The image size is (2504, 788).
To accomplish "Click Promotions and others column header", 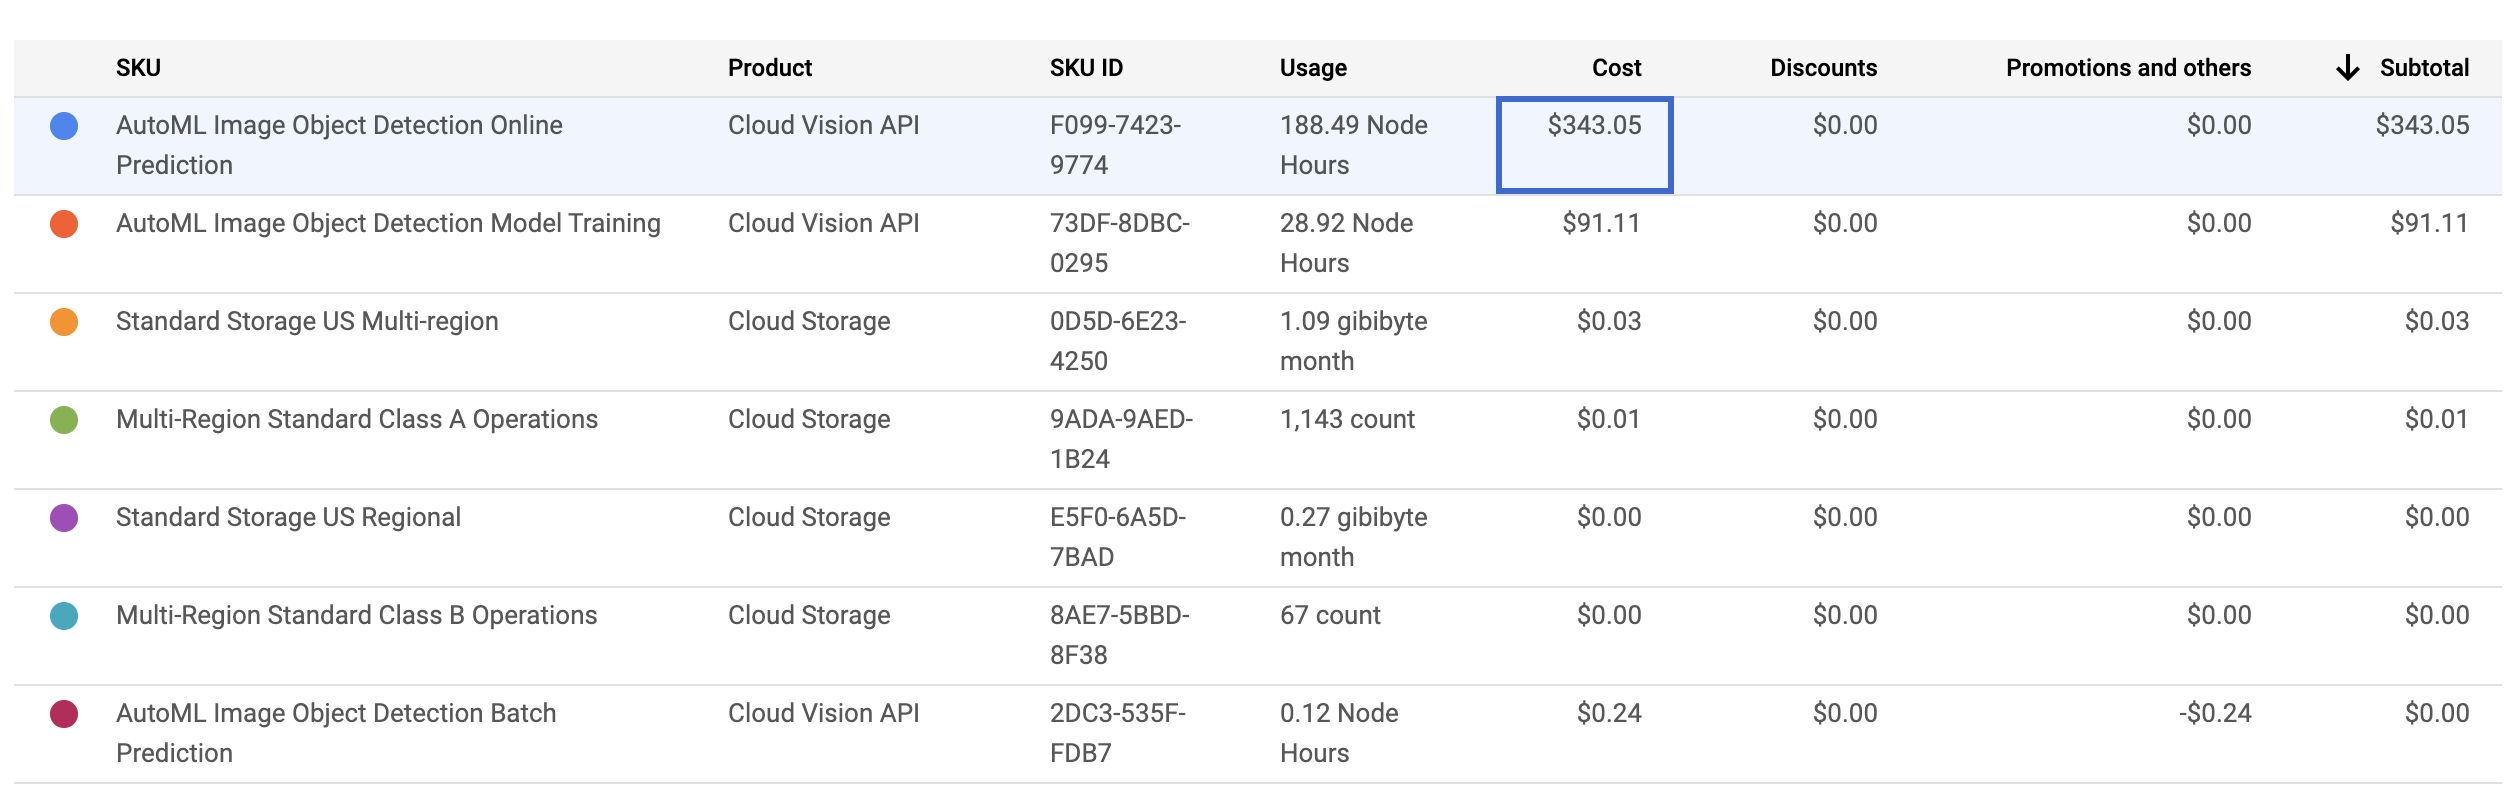I will (x=2128, y=68).
